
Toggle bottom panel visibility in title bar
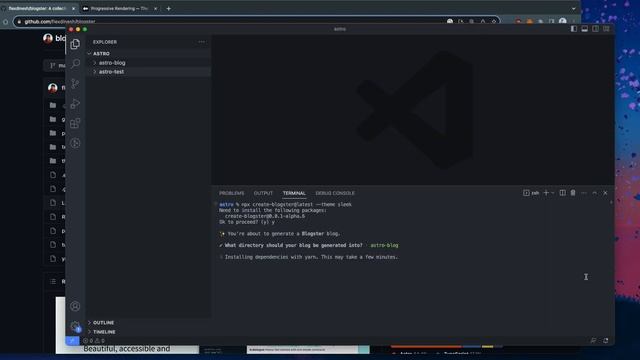coord(584,29)
